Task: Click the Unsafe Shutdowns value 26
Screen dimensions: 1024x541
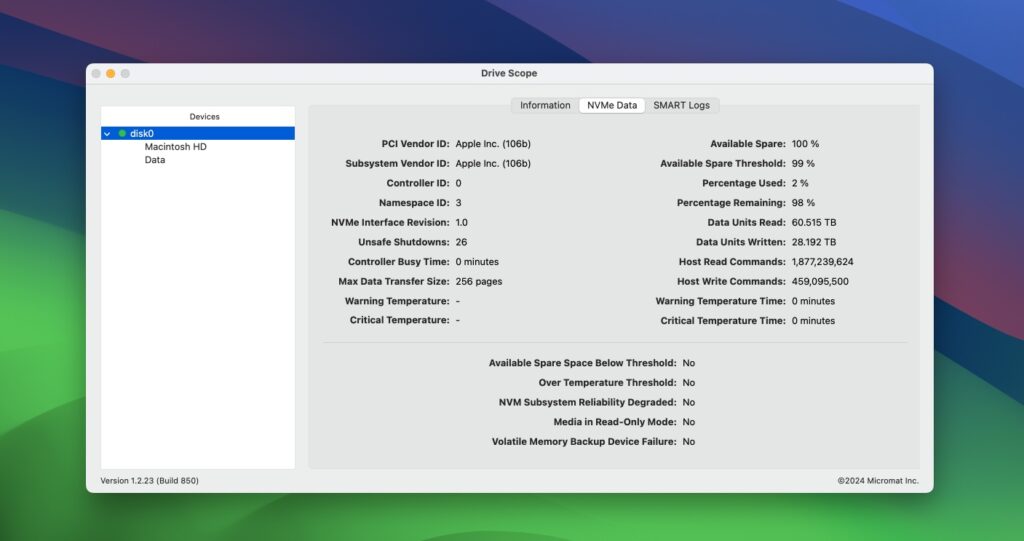Action: [461, 242]
